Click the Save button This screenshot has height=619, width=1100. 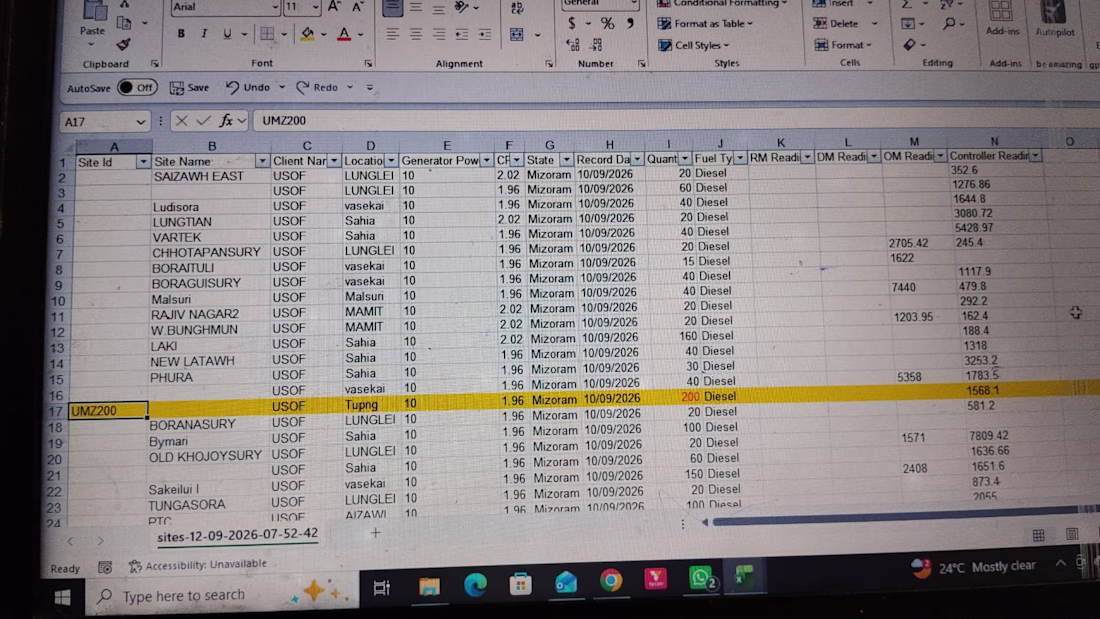point(189,88)
